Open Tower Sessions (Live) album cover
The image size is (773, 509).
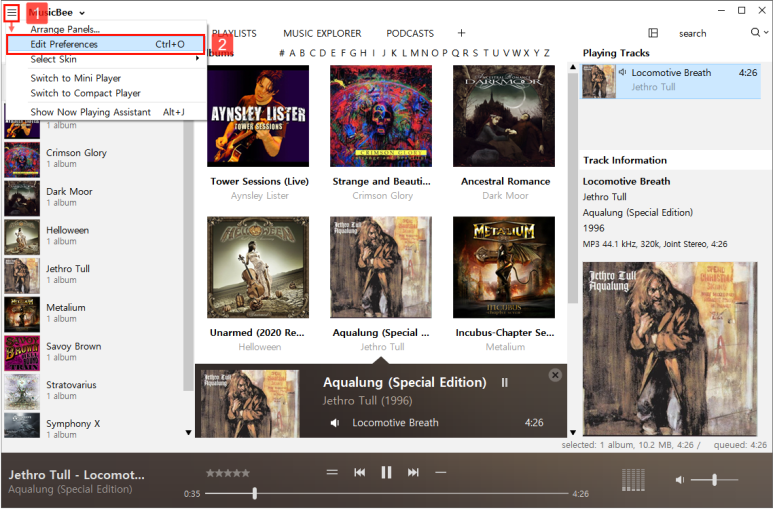click(x=258, y=116)
